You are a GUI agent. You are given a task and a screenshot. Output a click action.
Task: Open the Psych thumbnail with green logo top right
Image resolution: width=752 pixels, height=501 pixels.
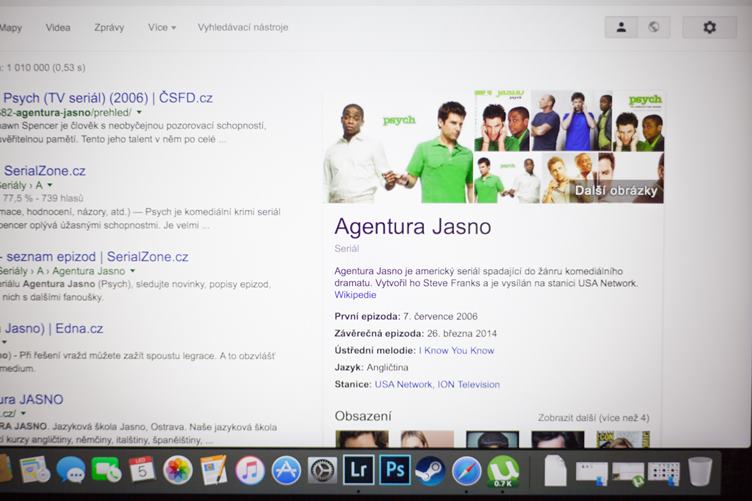pos(639,121)
